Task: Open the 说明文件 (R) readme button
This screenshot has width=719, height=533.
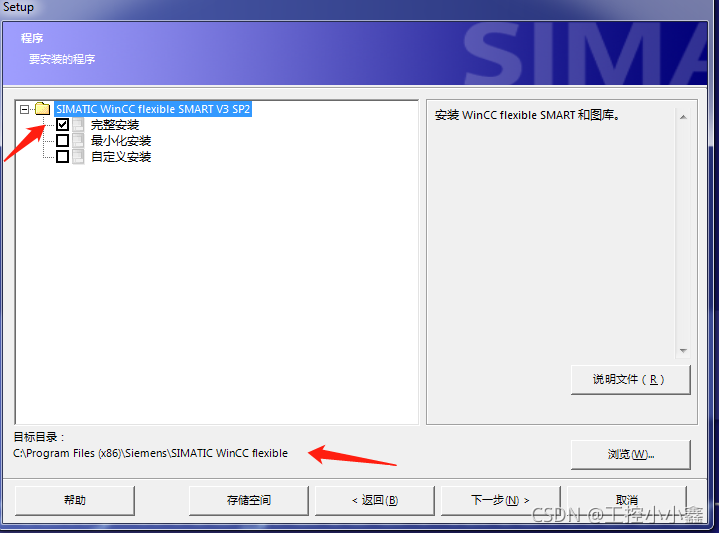Action: (630, 379)
